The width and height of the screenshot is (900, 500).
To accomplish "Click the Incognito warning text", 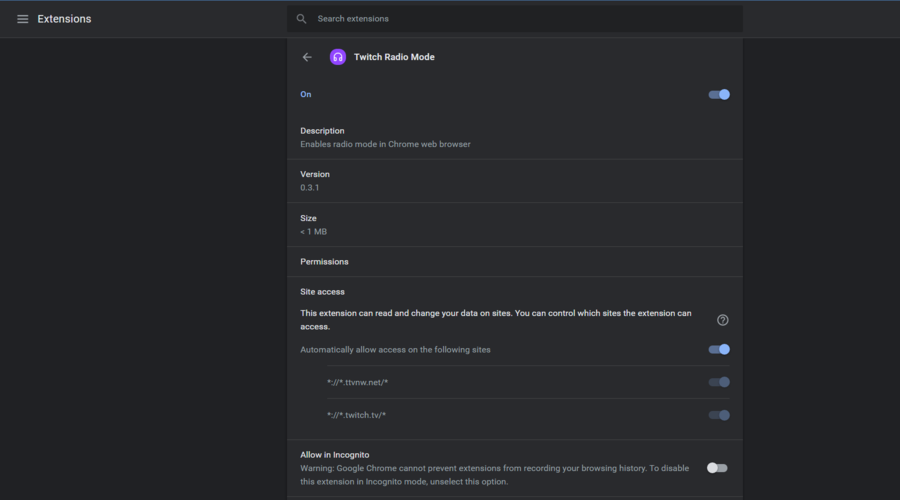I will (495, 475).
